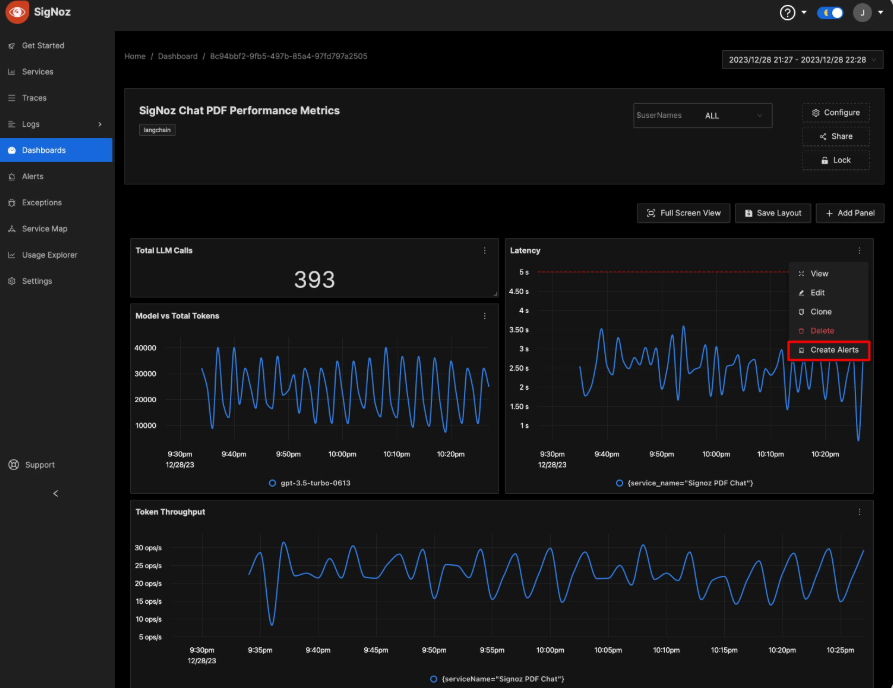Click the Dashboard breadcrumb link
Viewport: 893px width, 688px height.
point(176,56)
